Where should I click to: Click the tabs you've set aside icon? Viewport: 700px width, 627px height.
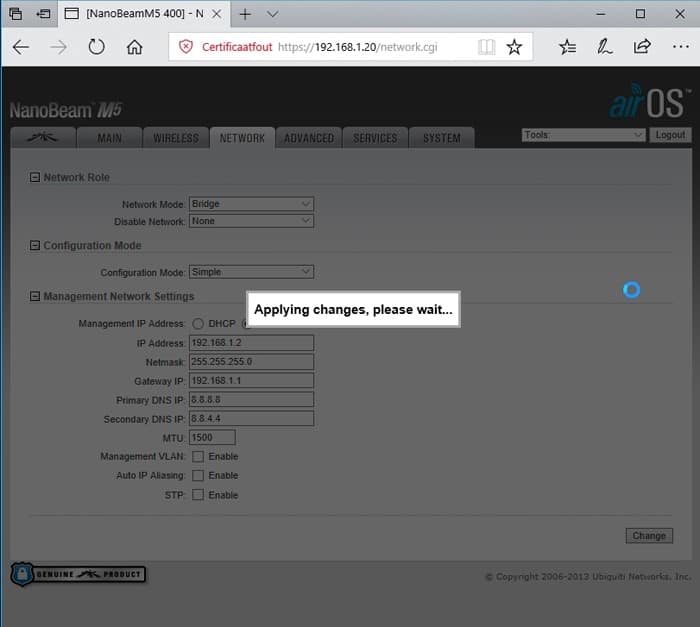pyautogui.click(x=15, y=14)
